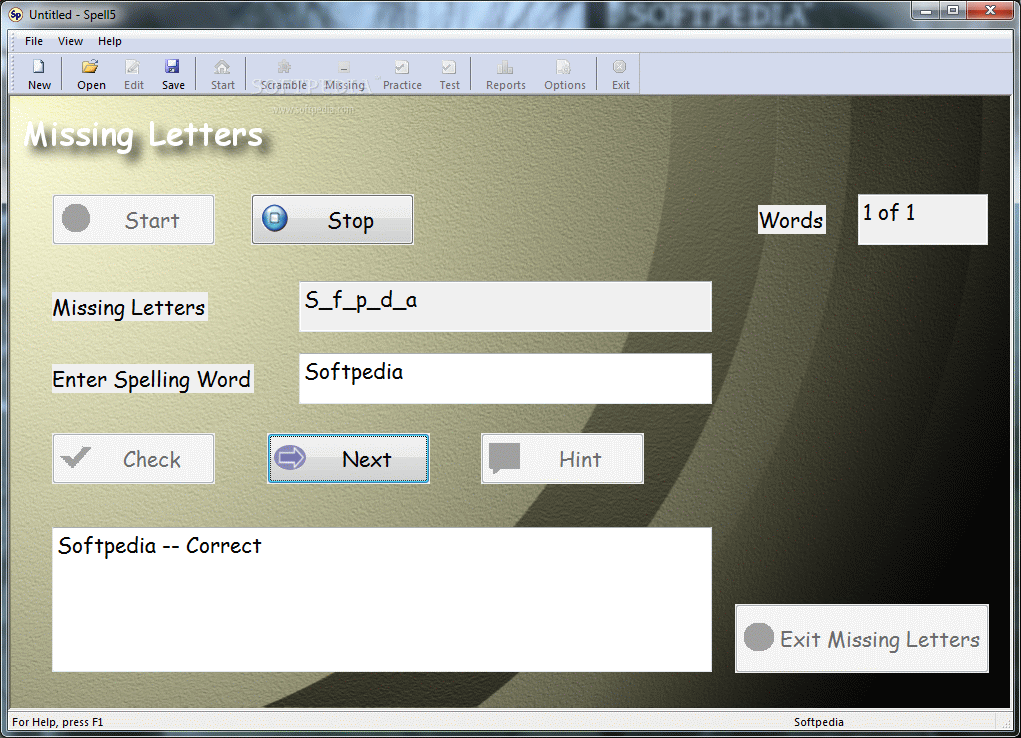Click the 'Words' label

pos(792,220)
